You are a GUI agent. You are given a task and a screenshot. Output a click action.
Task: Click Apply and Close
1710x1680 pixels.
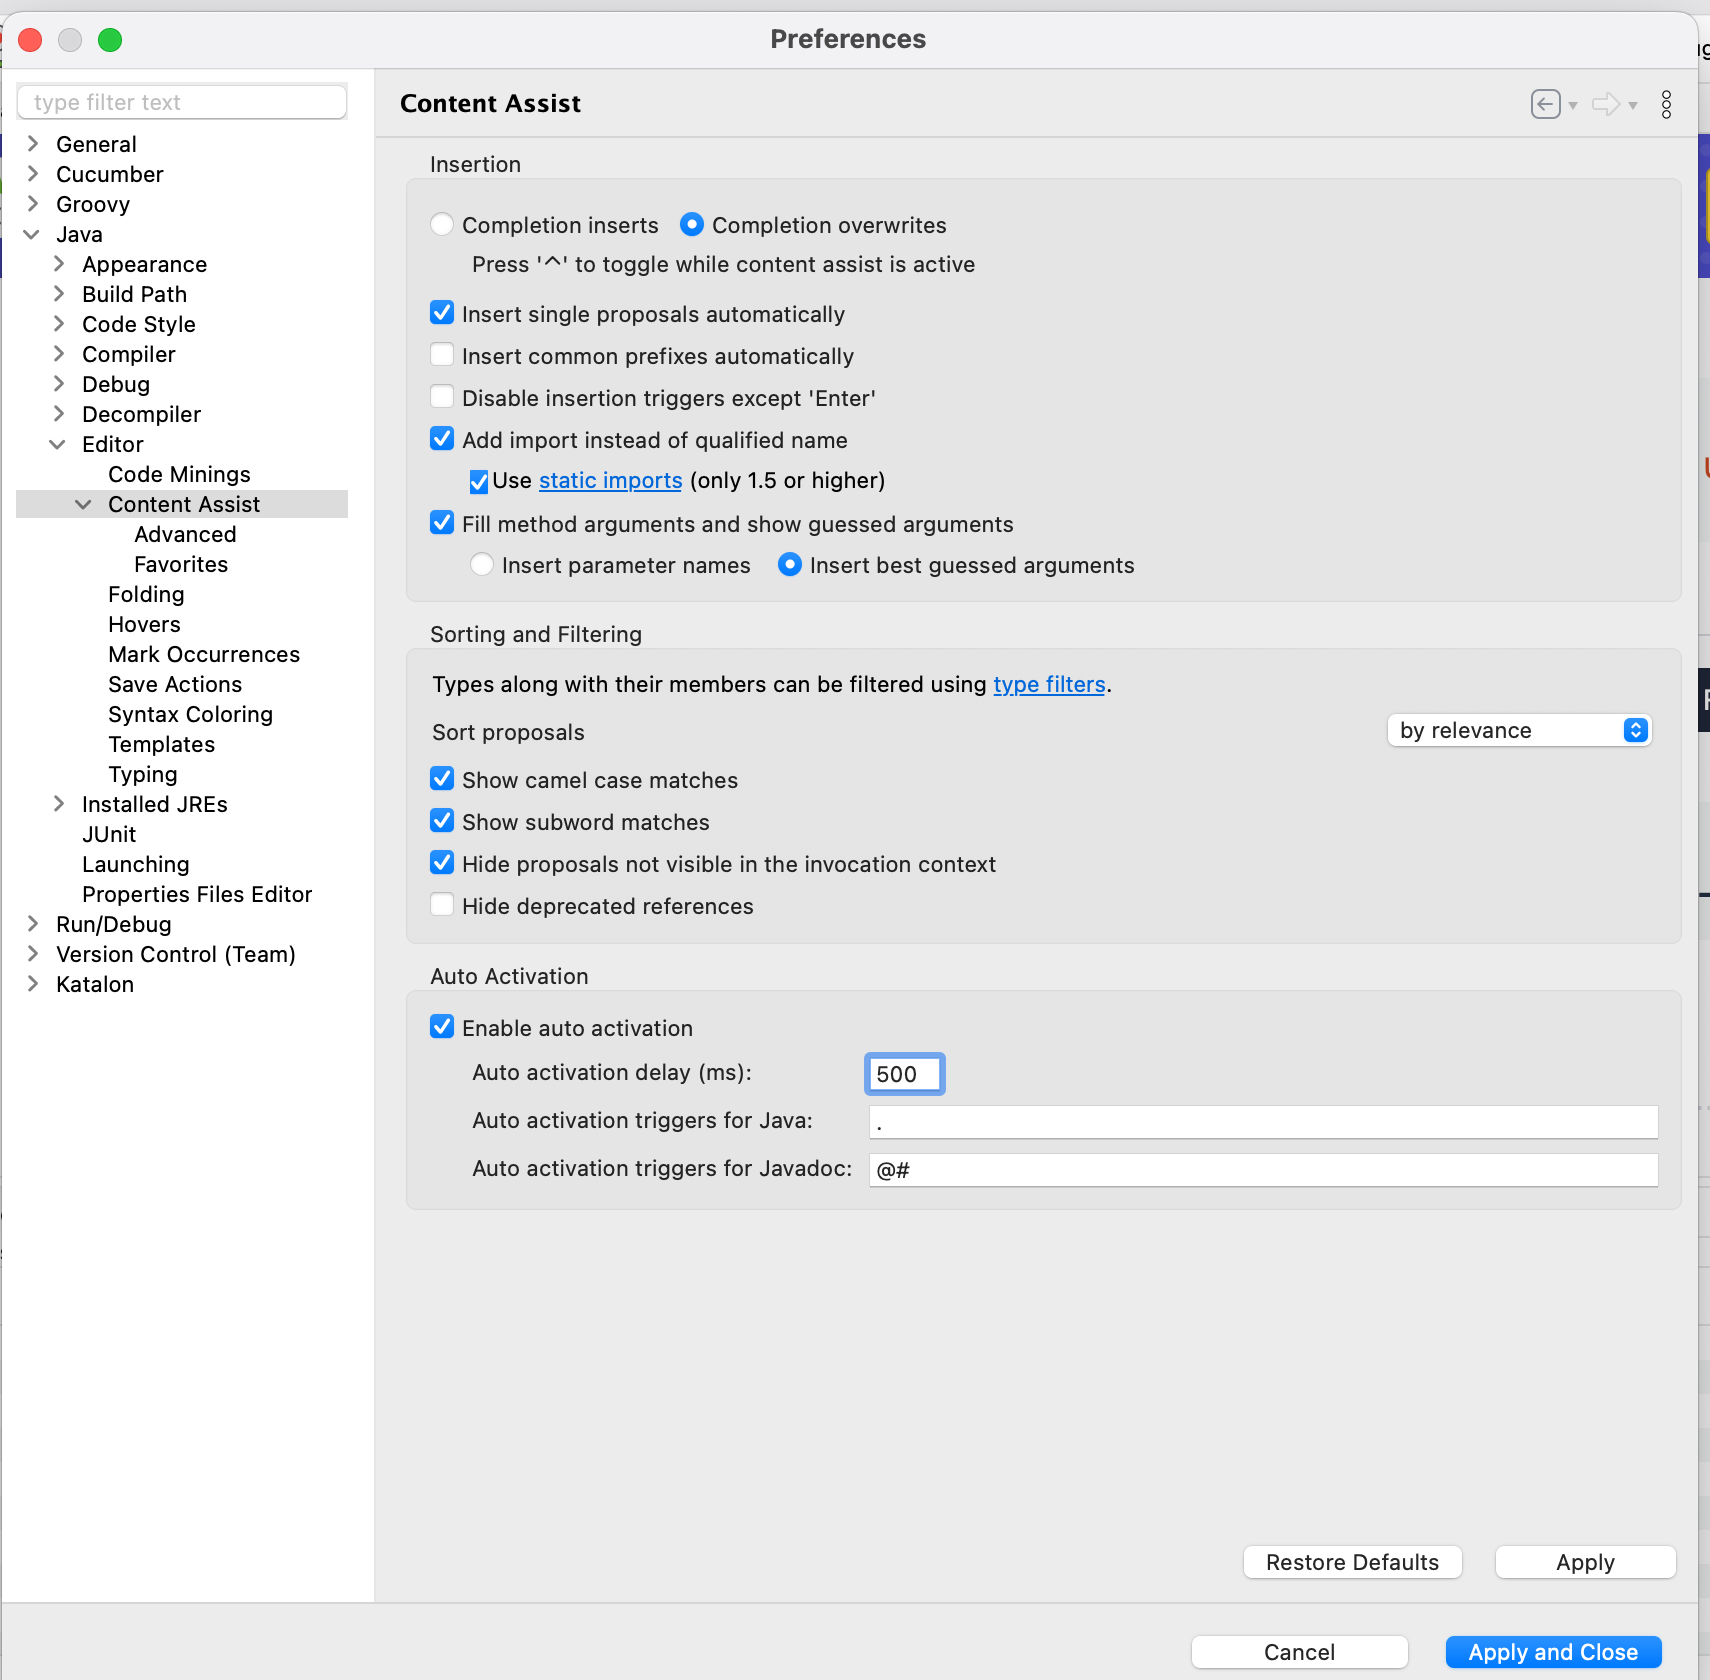(1553, 1652)
